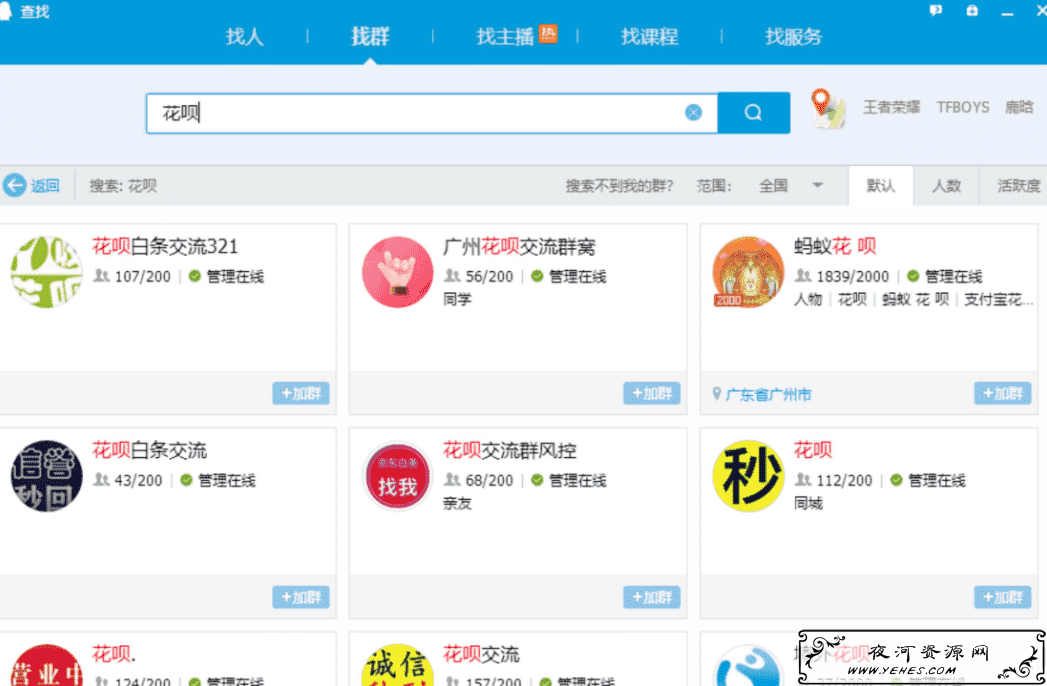Open the 蚂蚁花呗 group avatar
The image size is (1047, 686).
point(748,271)
